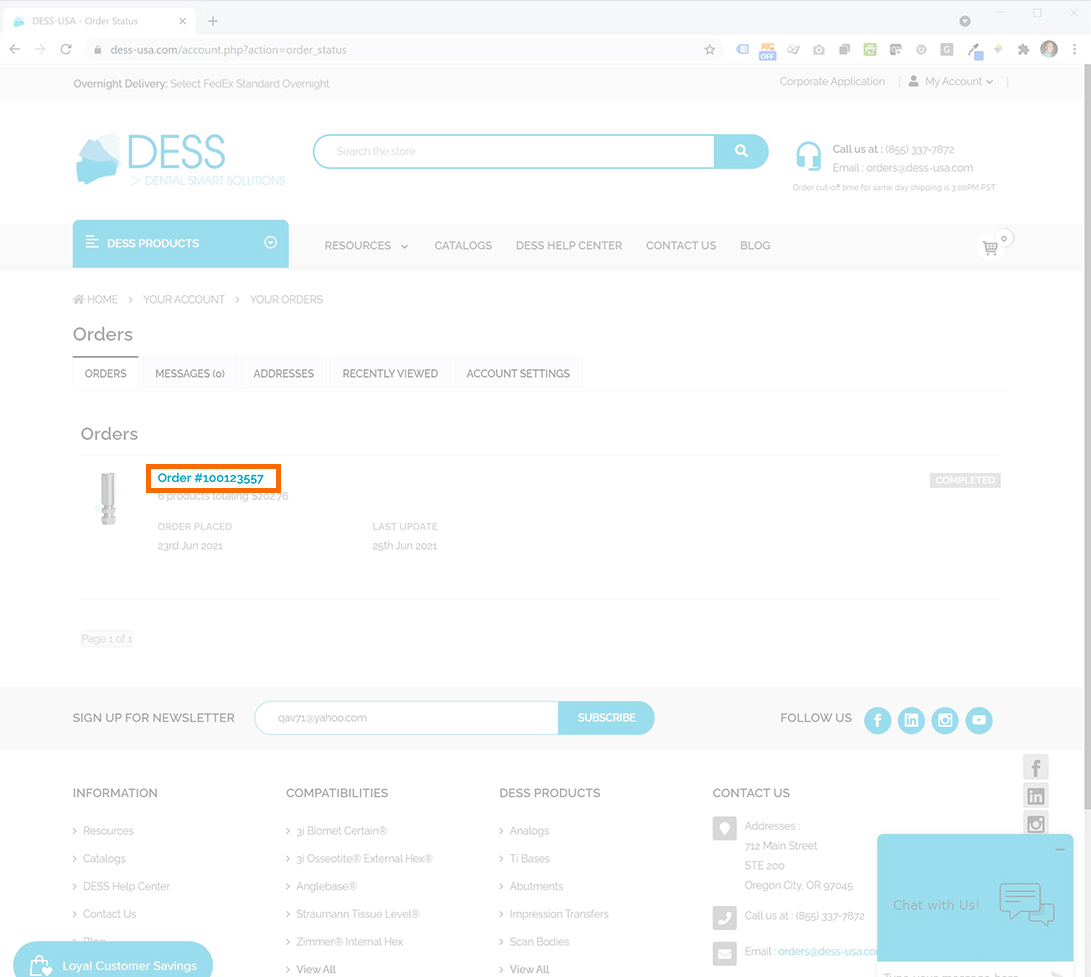Minimize the Chat with Us widget
The image size is (1091, 977).
[x=1060, y=849]
